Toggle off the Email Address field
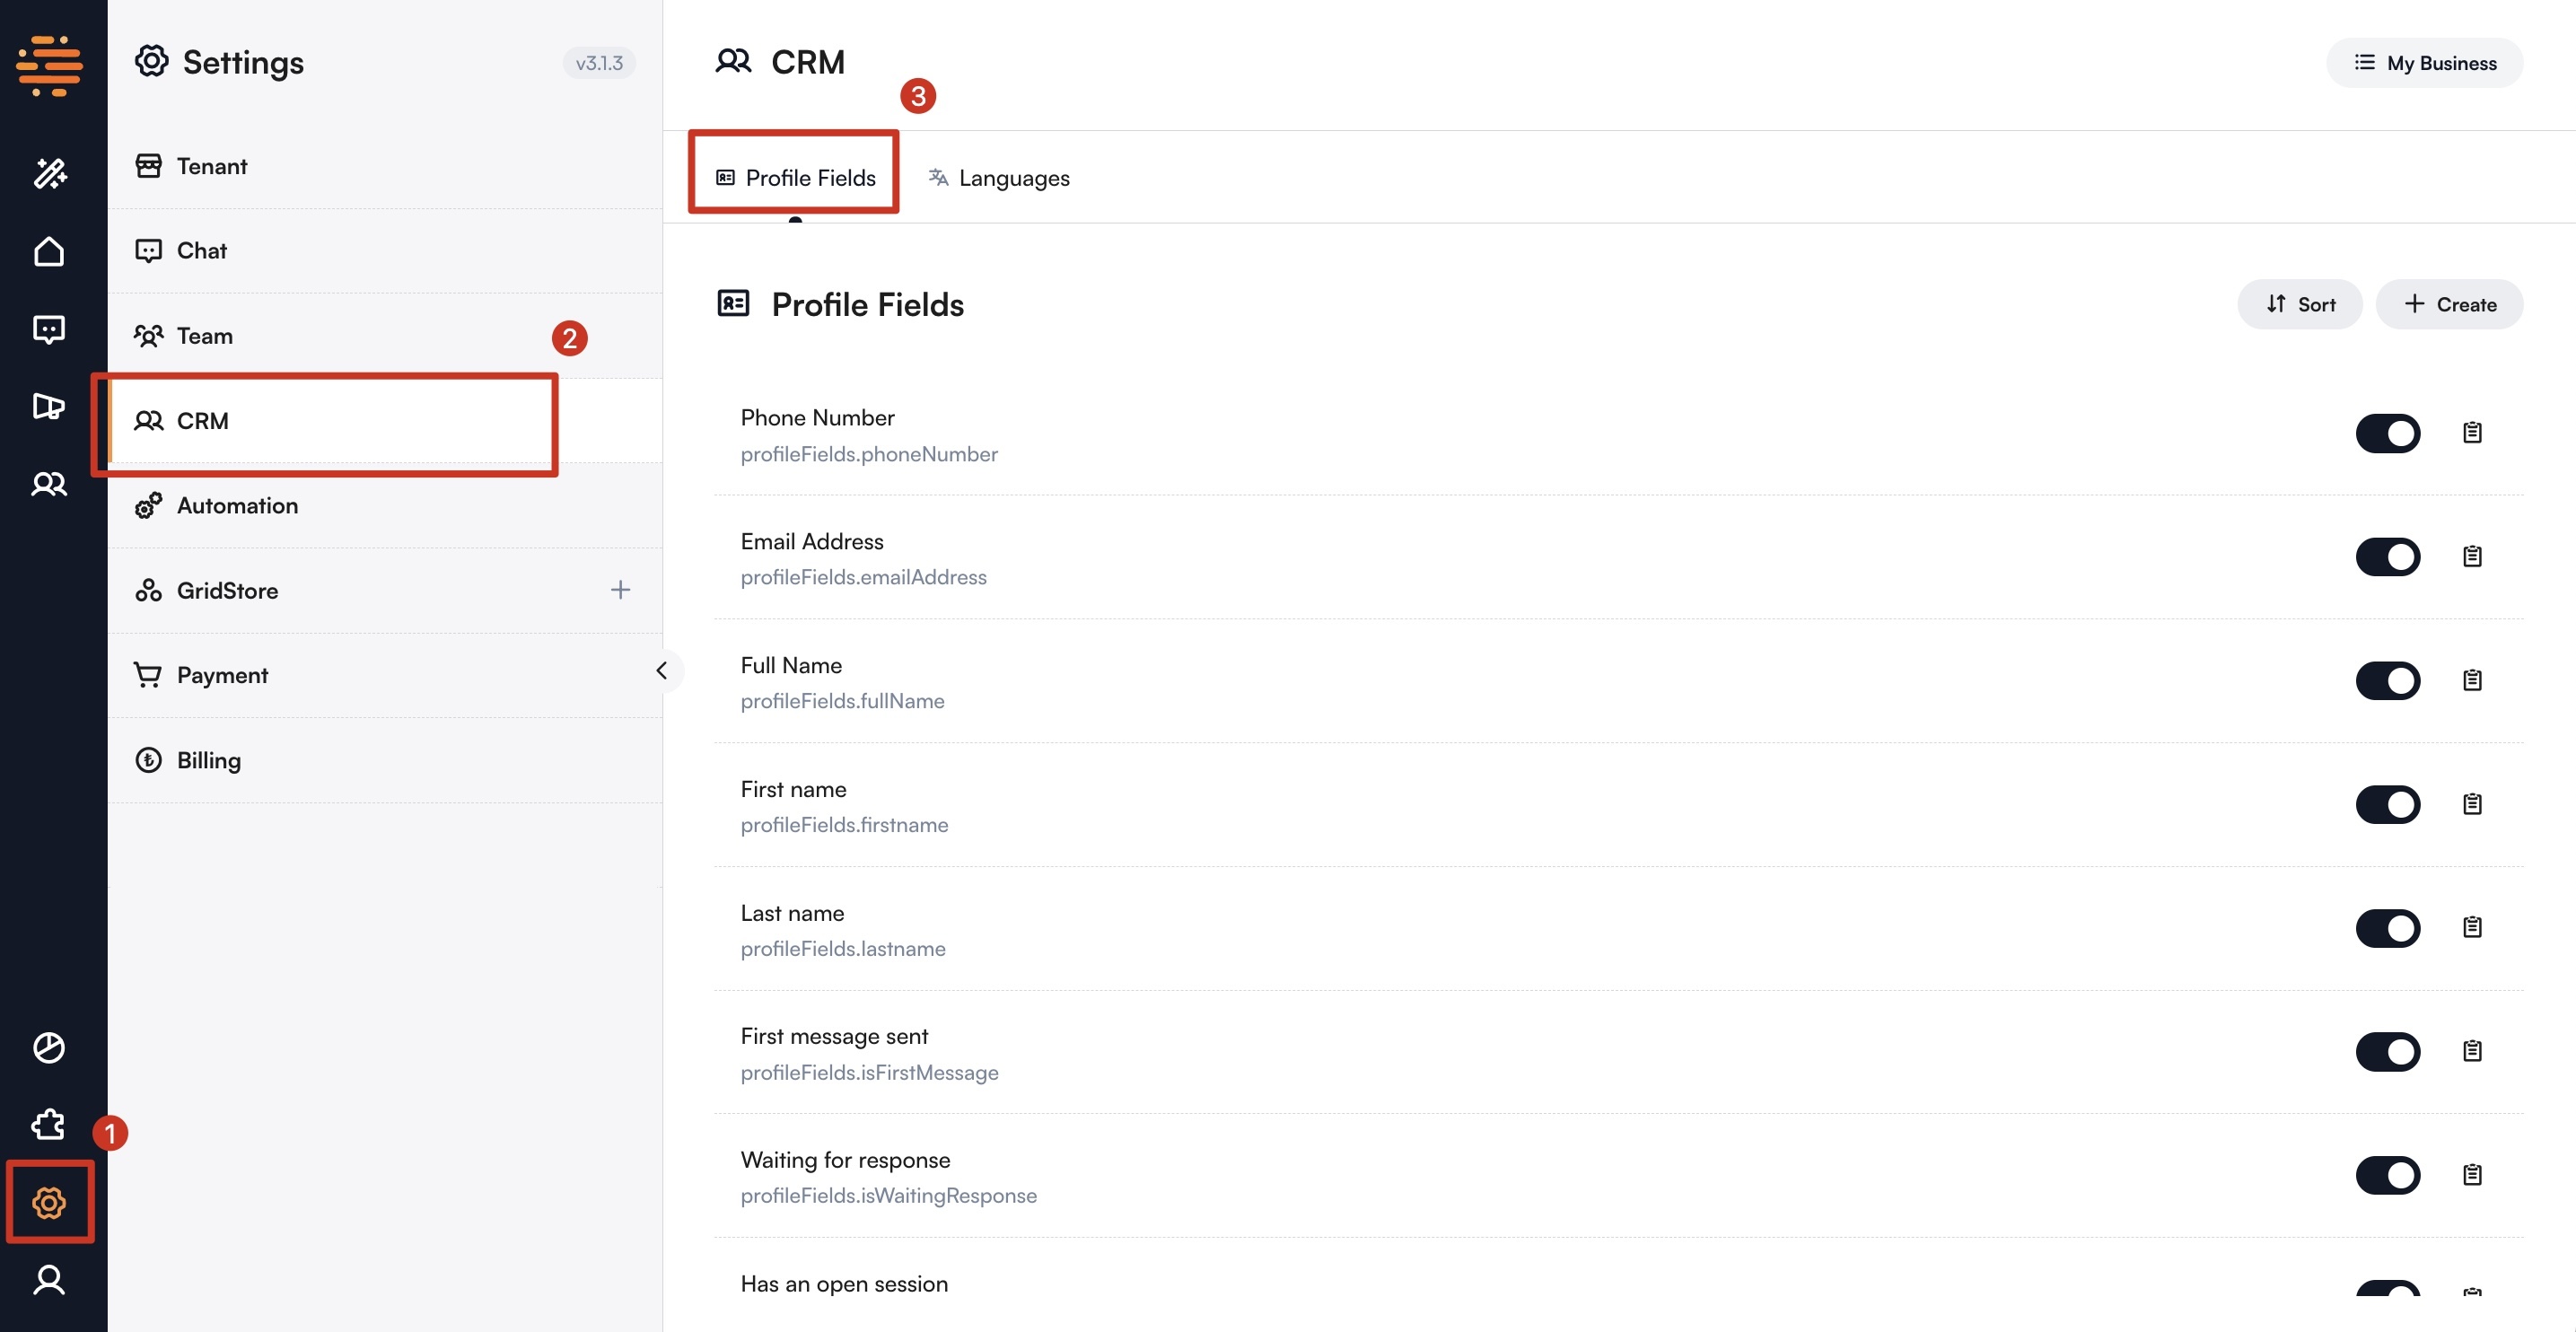The image size is (2576, 1332). [x=2389, y=557]
